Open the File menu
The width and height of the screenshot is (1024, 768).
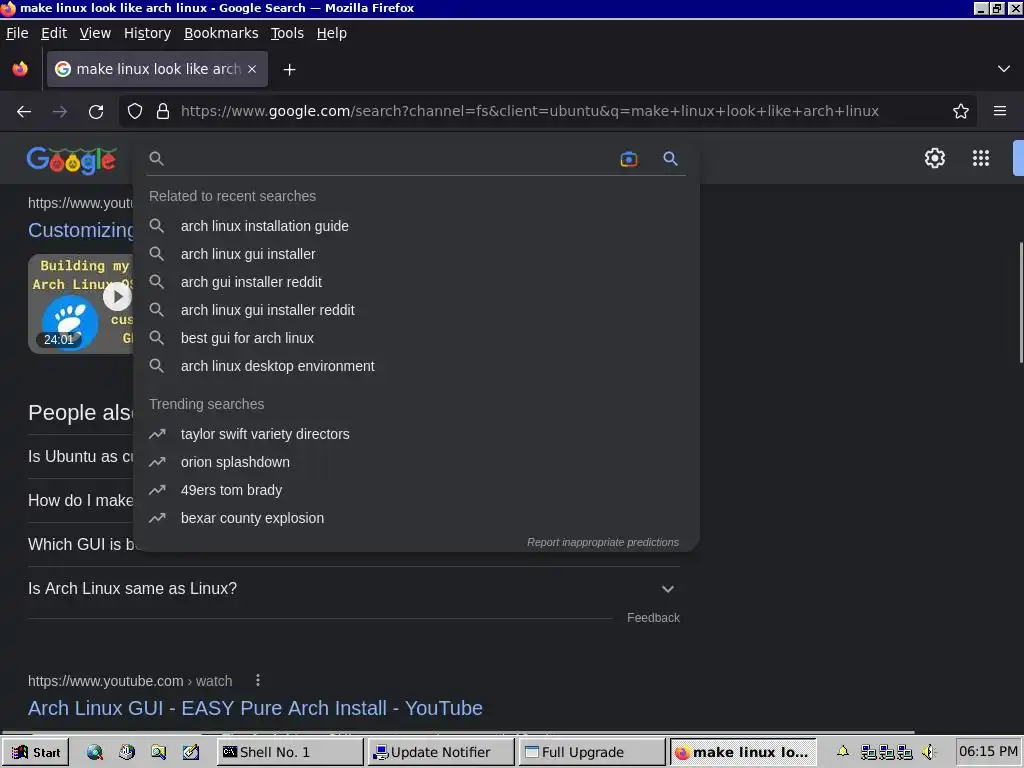pos(17,33)
